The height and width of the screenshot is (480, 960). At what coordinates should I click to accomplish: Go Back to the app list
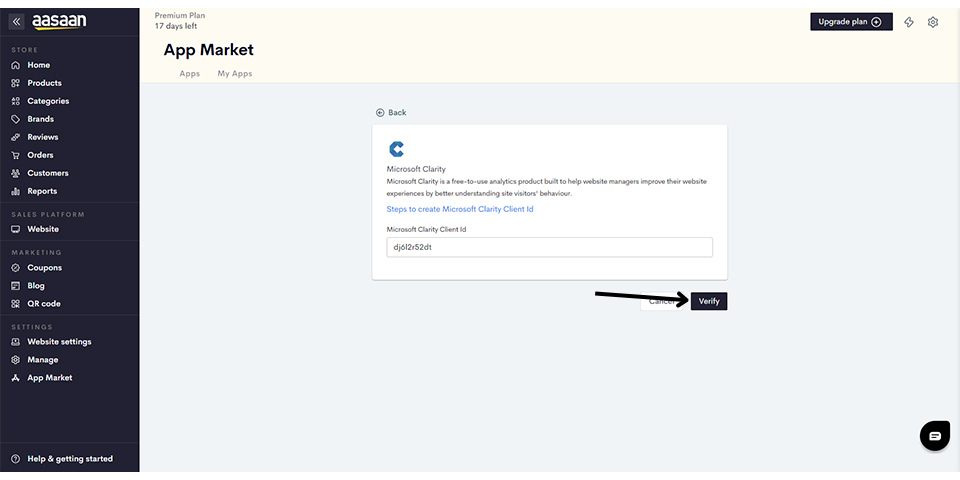[391, 113]
